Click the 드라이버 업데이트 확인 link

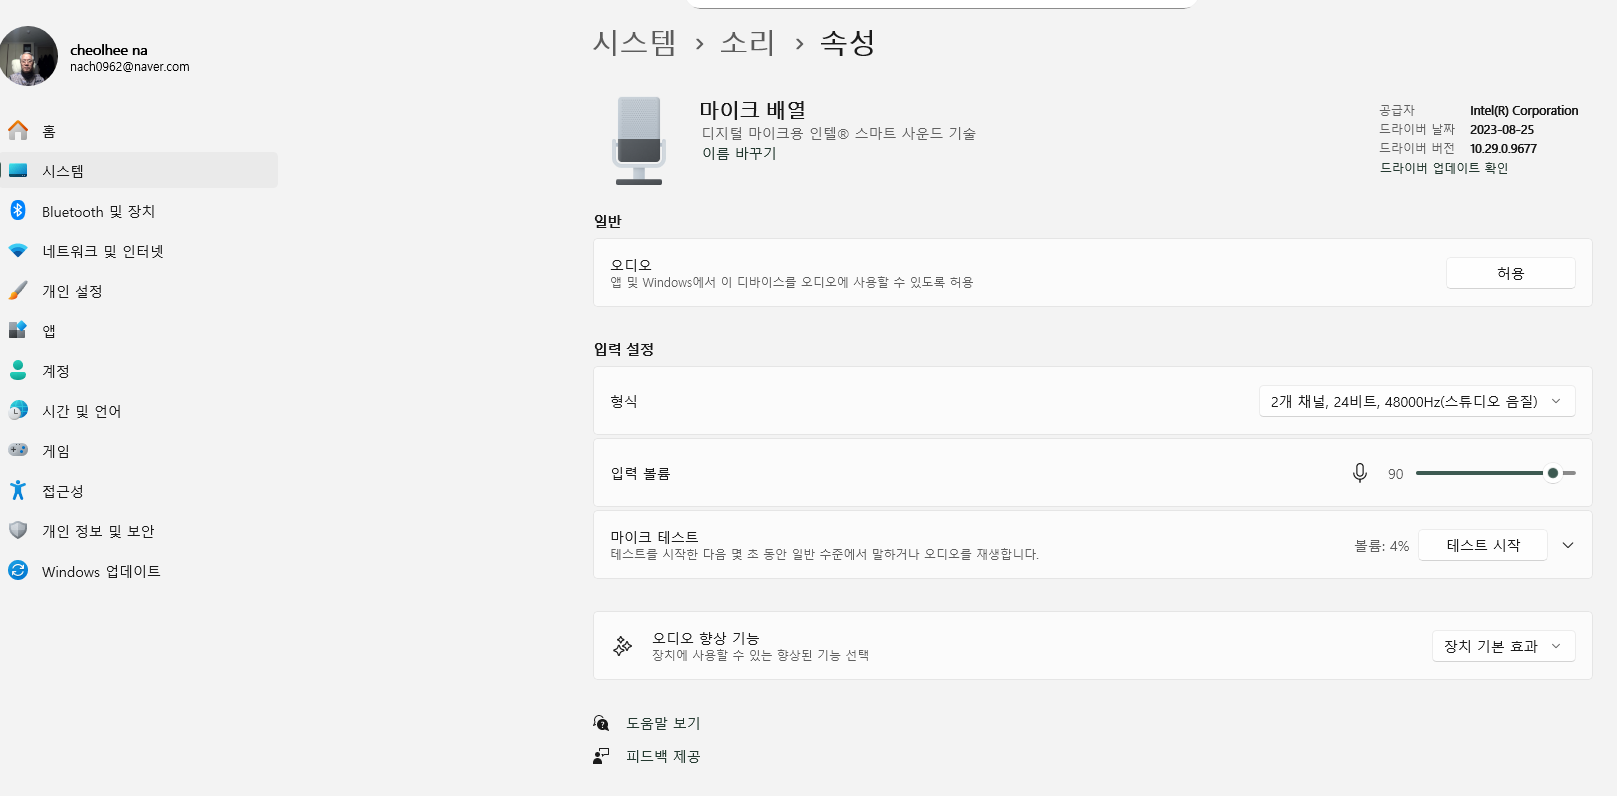tap(1444, 168)
